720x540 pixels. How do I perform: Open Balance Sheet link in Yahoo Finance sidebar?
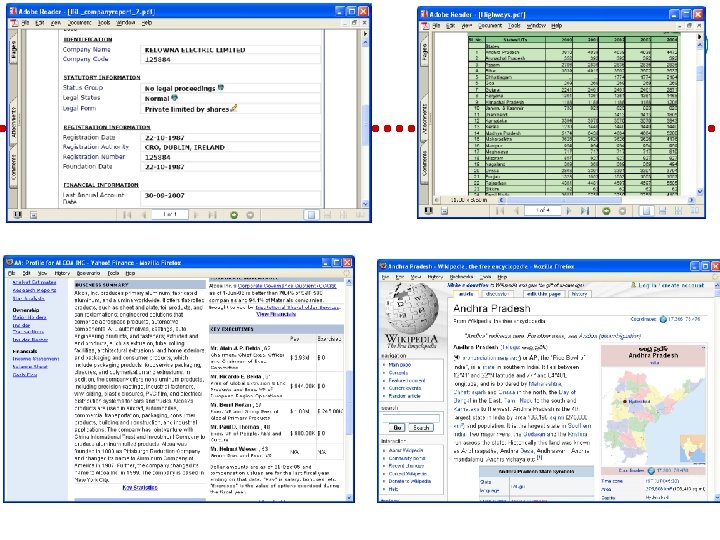click(x=30, y=367)
